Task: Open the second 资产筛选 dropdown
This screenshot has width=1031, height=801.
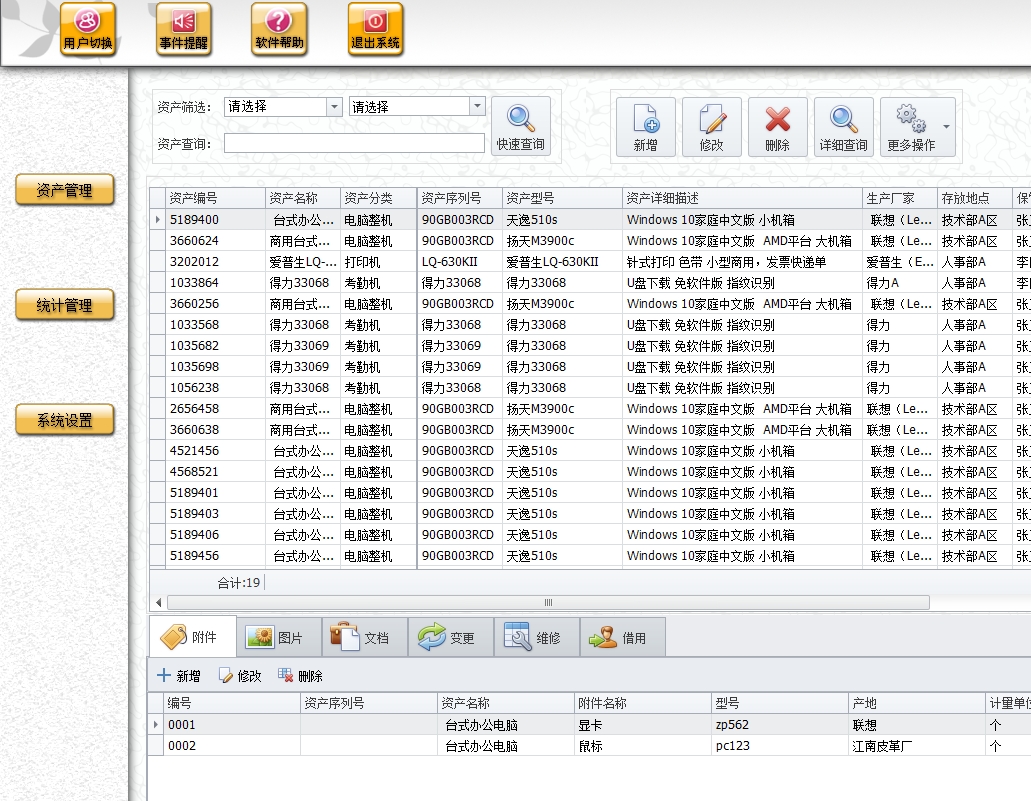Action: (x=476, y=107)
